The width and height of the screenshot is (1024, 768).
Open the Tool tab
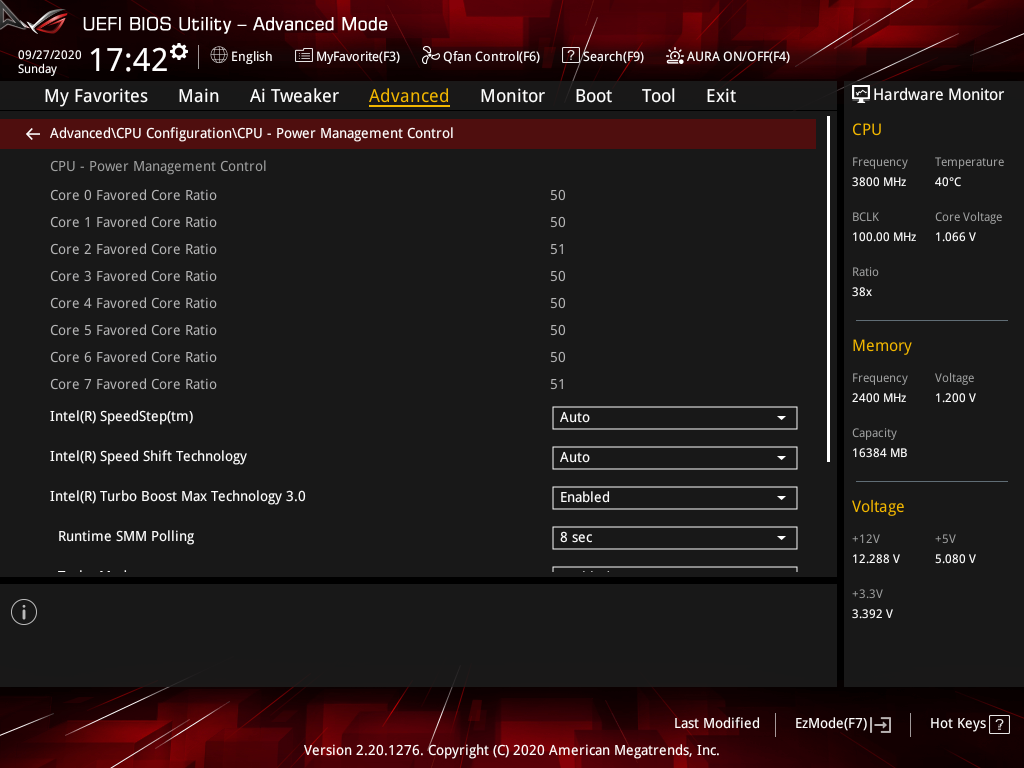(x=658, y=96)
